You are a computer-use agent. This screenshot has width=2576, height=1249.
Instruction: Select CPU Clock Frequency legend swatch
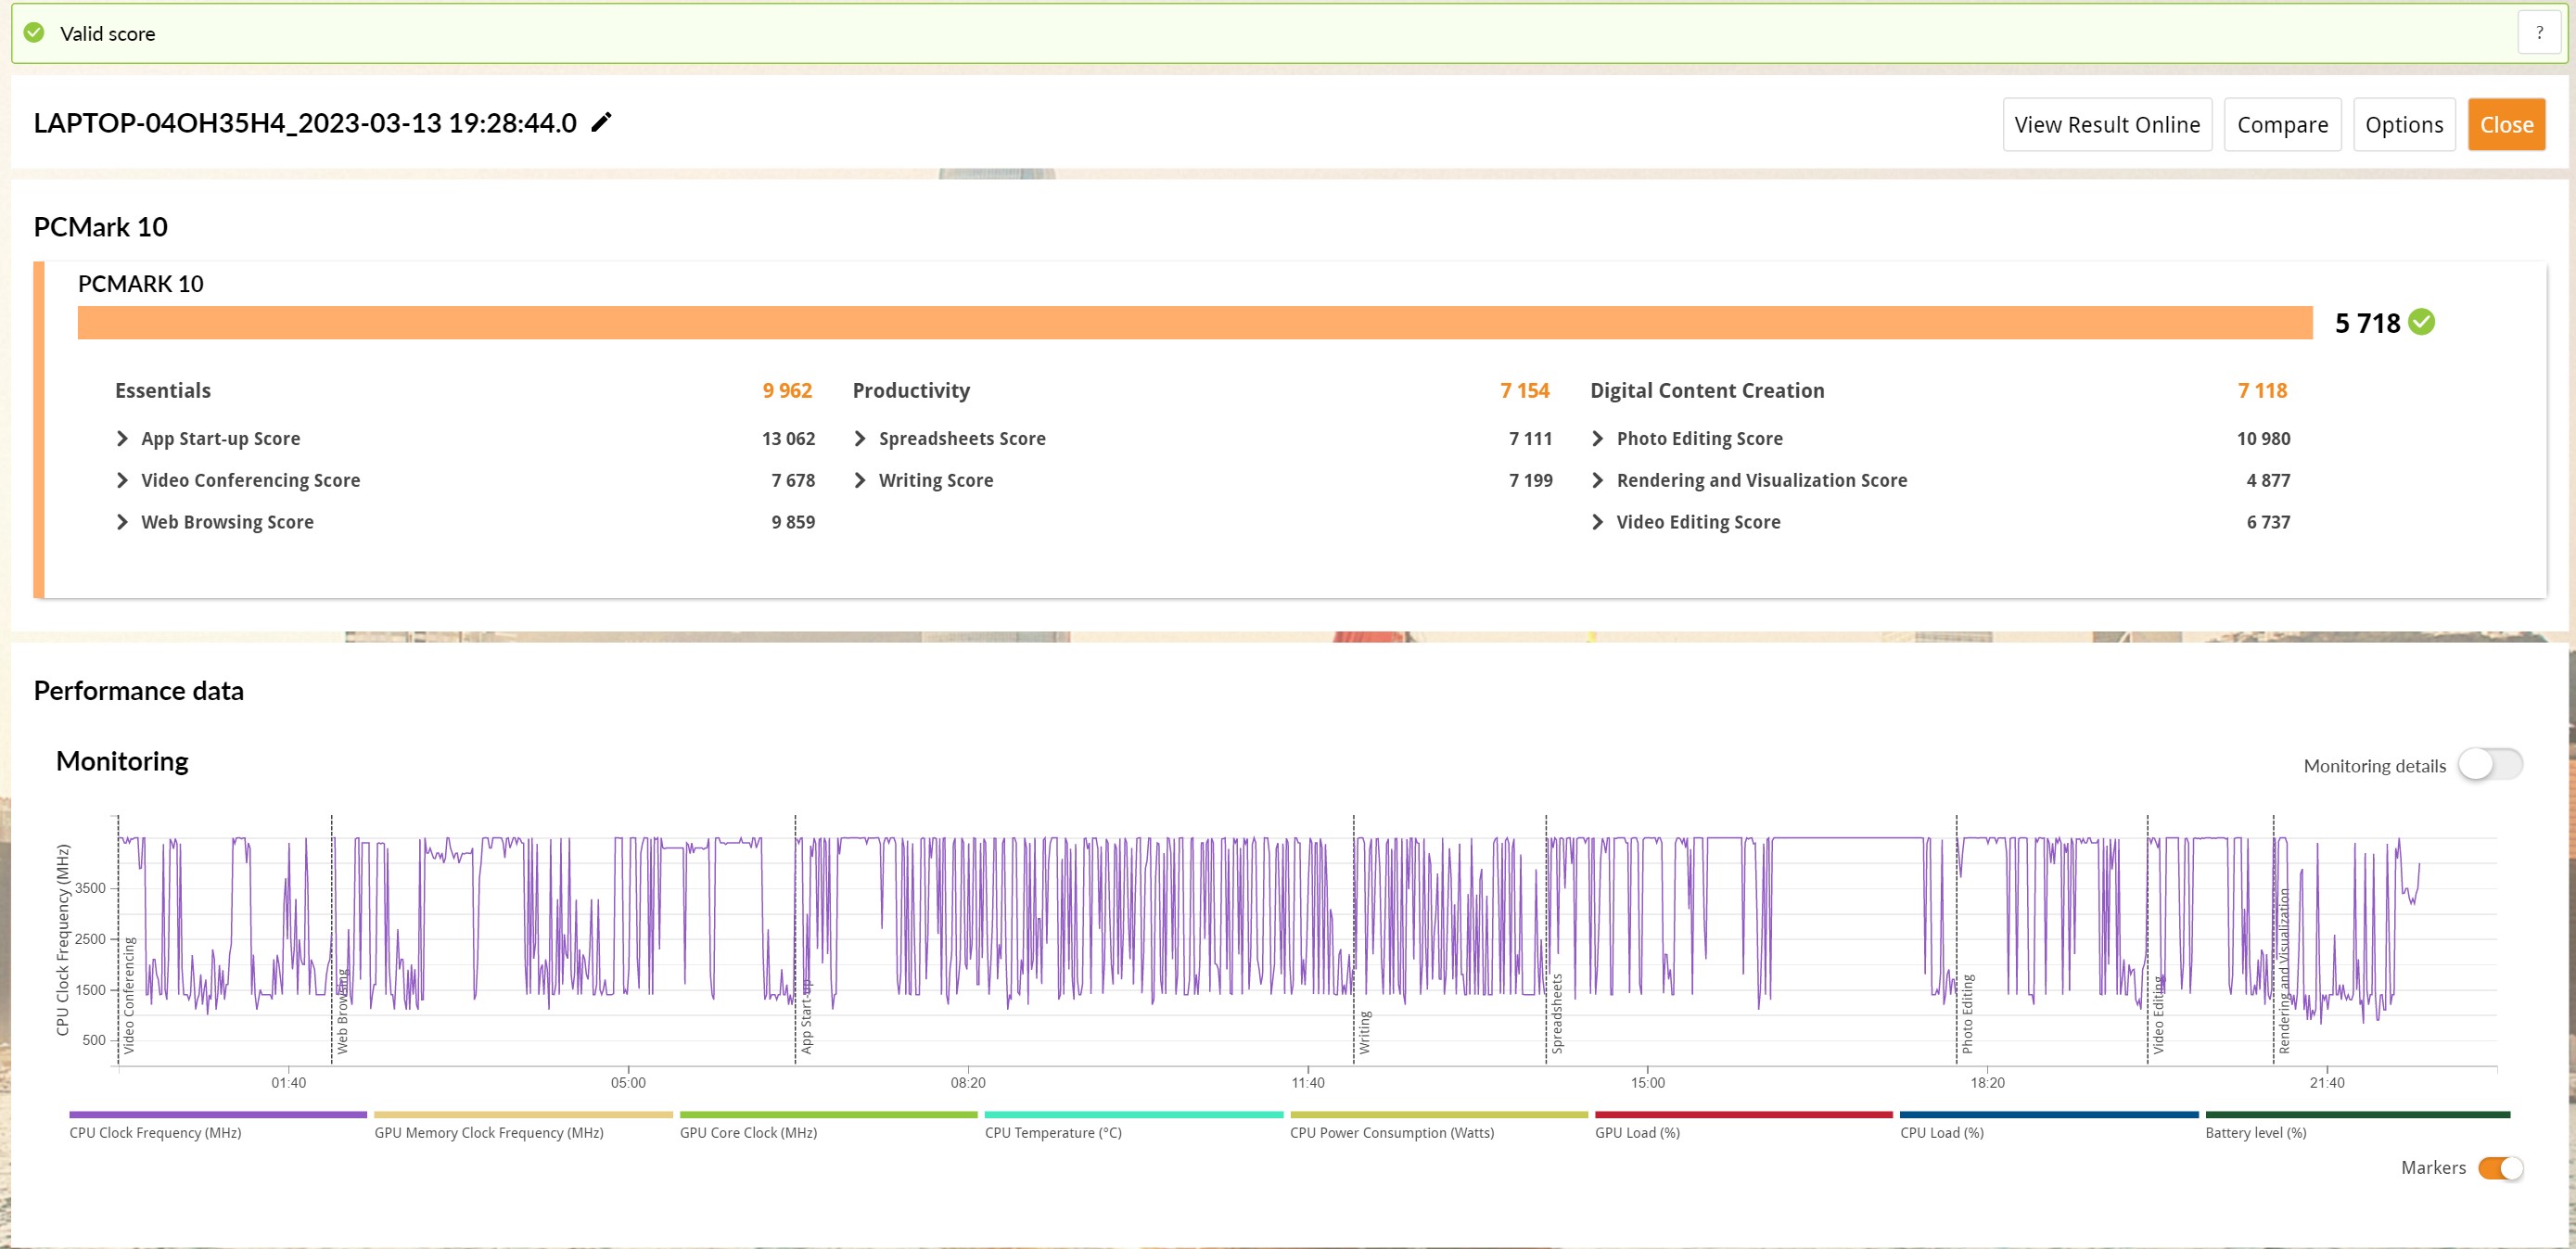pos(217,1114)
